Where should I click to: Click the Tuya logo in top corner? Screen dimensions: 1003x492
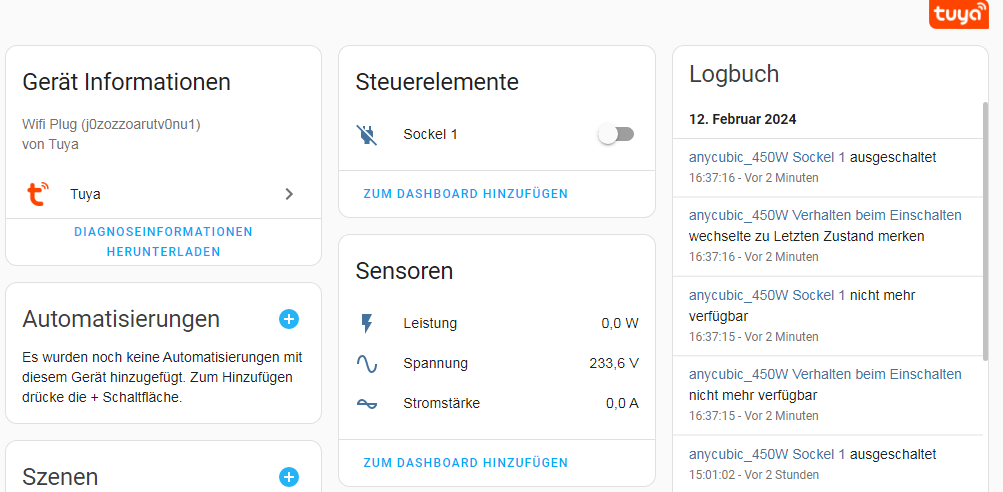click(958, 14)
